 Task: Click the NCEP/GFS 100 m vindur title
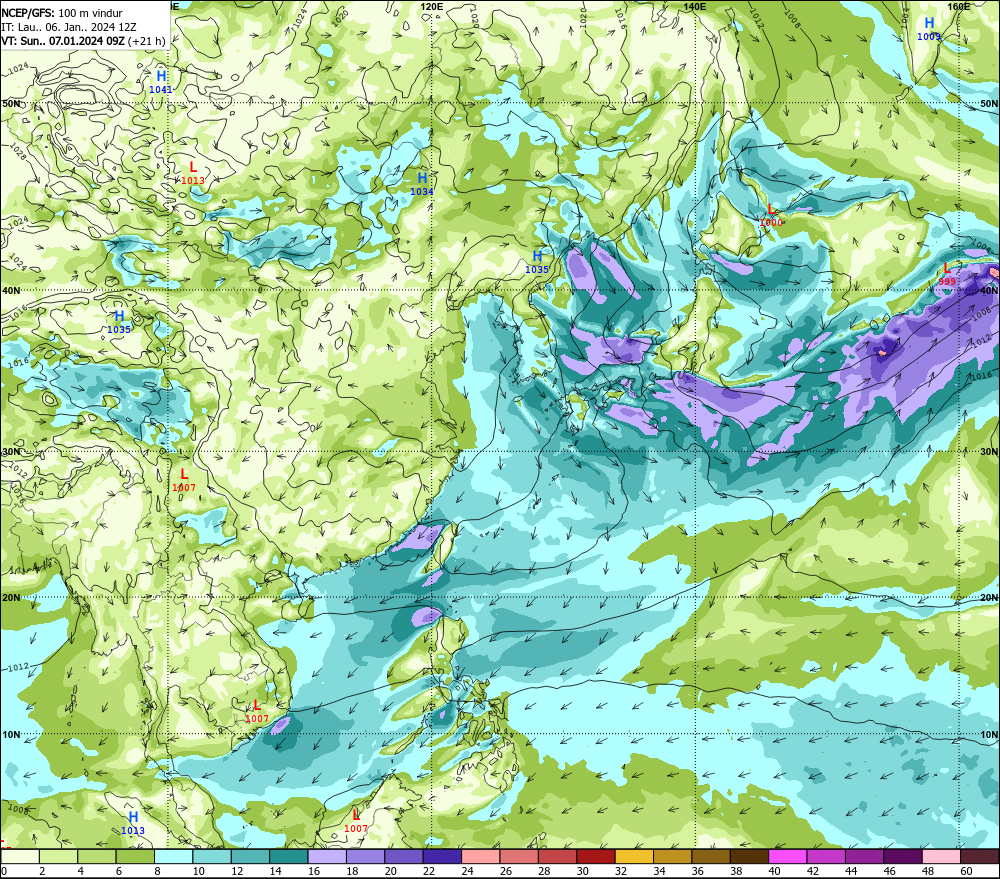(62, 13)
